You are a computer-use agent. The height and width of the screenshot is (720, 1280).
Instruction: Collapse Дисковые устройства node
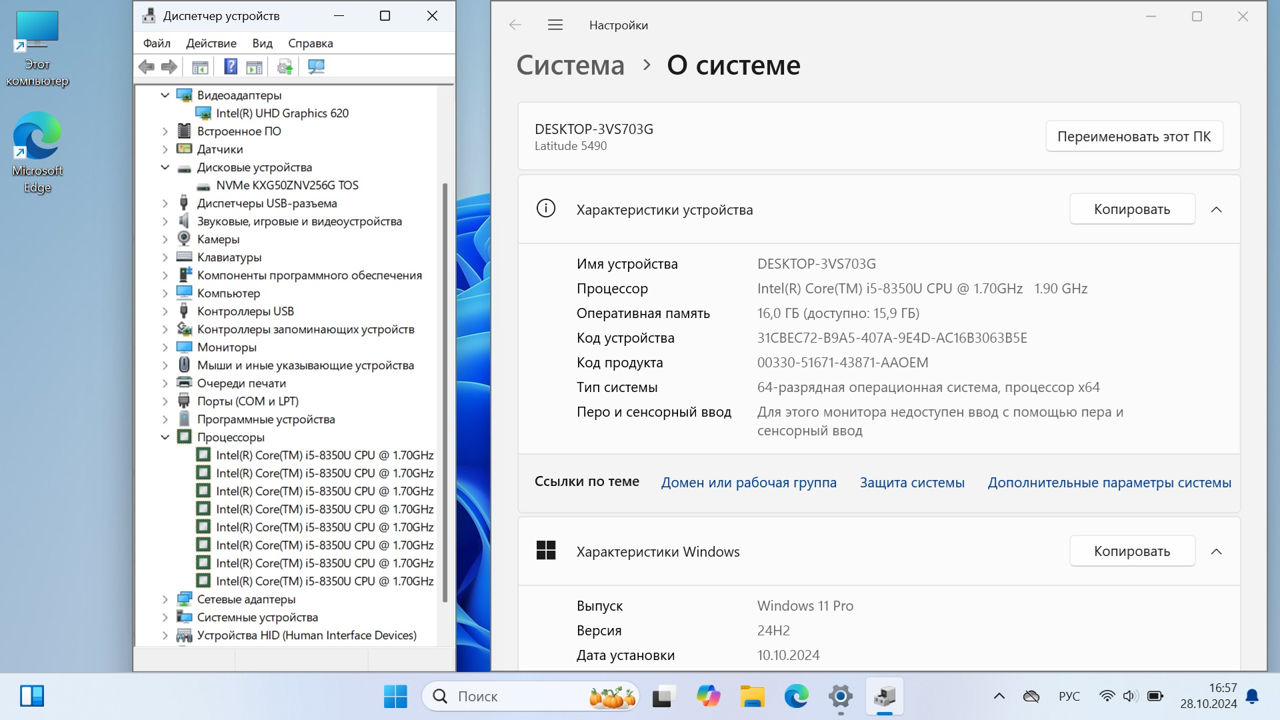(165, 167)
